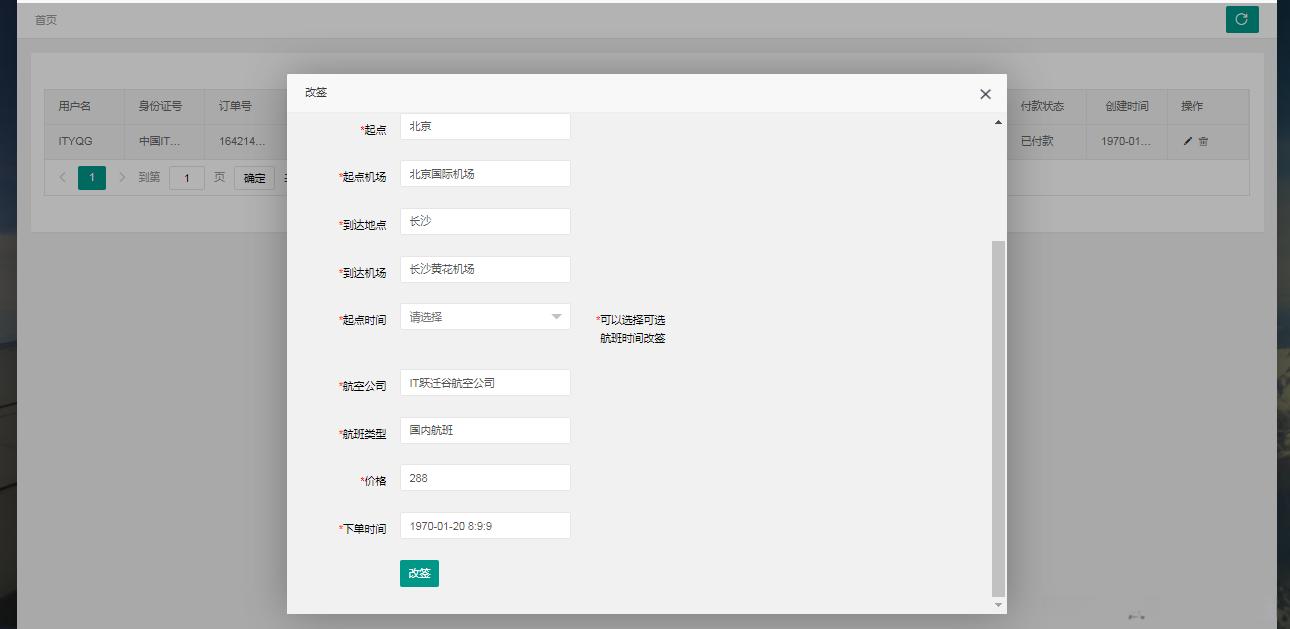Select page 1 in the pagination bar
The width and height of the screenshot is (1290, 629).
(92, 176)
